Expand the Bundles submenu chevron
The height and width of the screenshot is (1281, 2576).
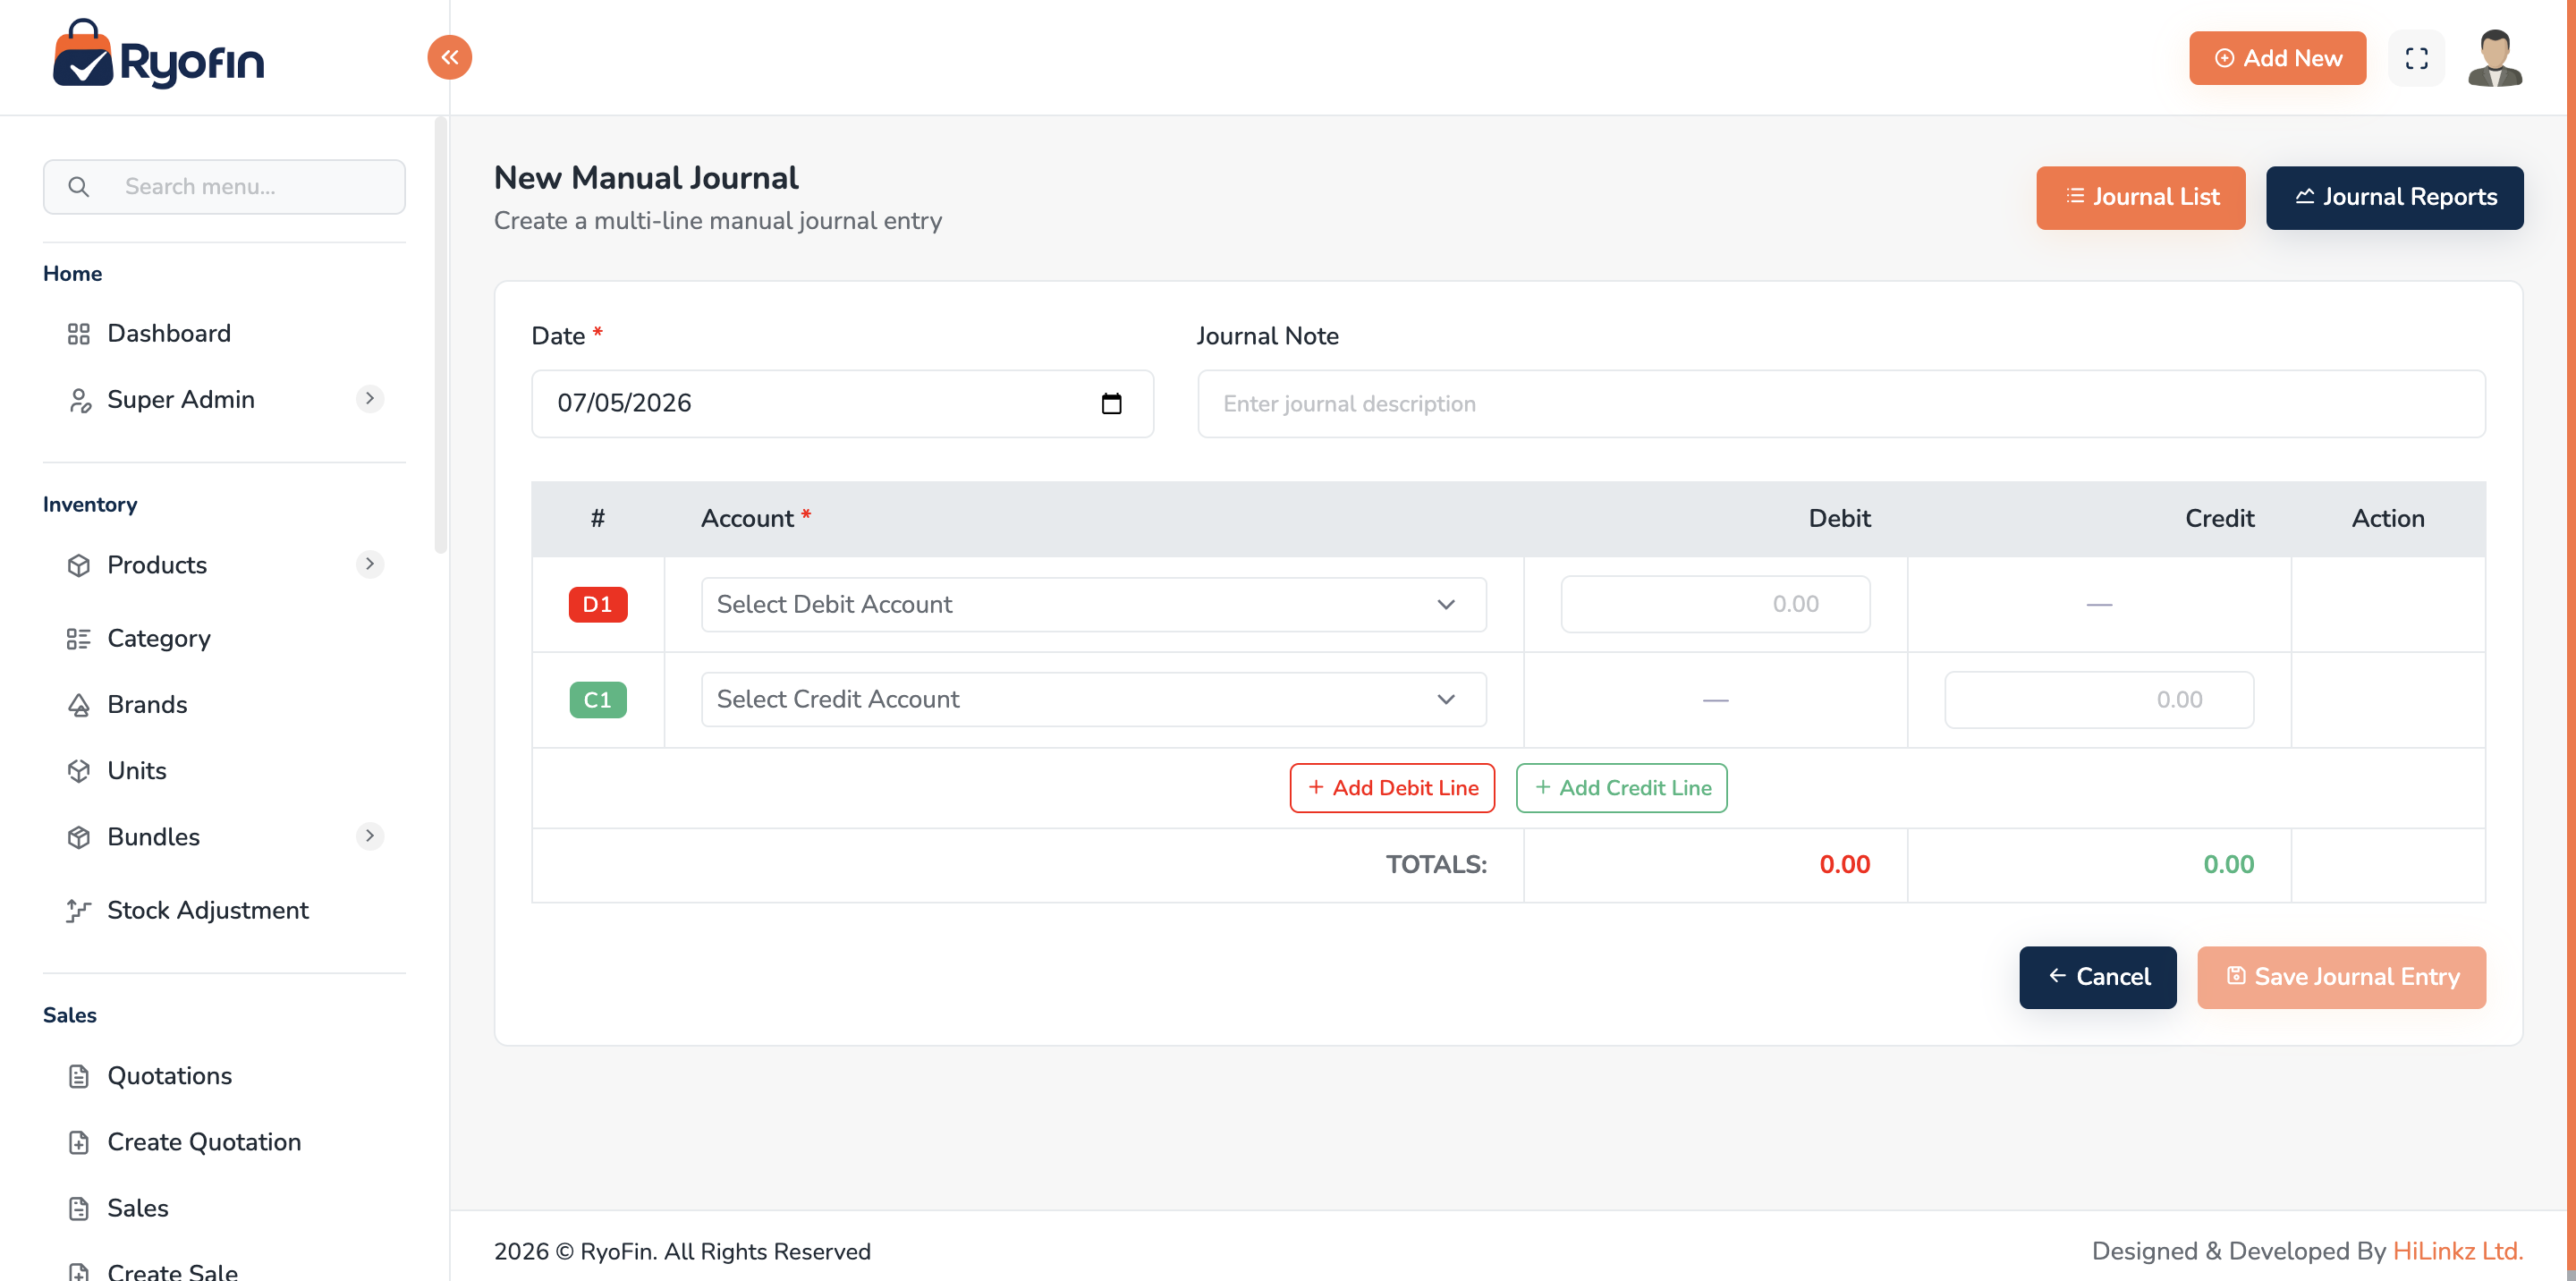click(x=370, y=836)
